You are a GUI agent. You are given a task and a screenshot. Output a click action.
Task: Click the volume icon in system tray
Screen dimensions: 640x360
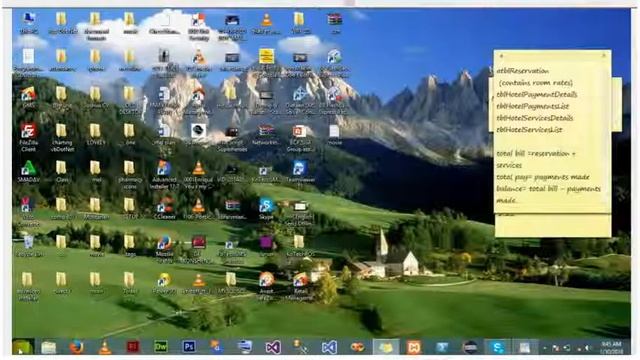(x=588, y=348)
